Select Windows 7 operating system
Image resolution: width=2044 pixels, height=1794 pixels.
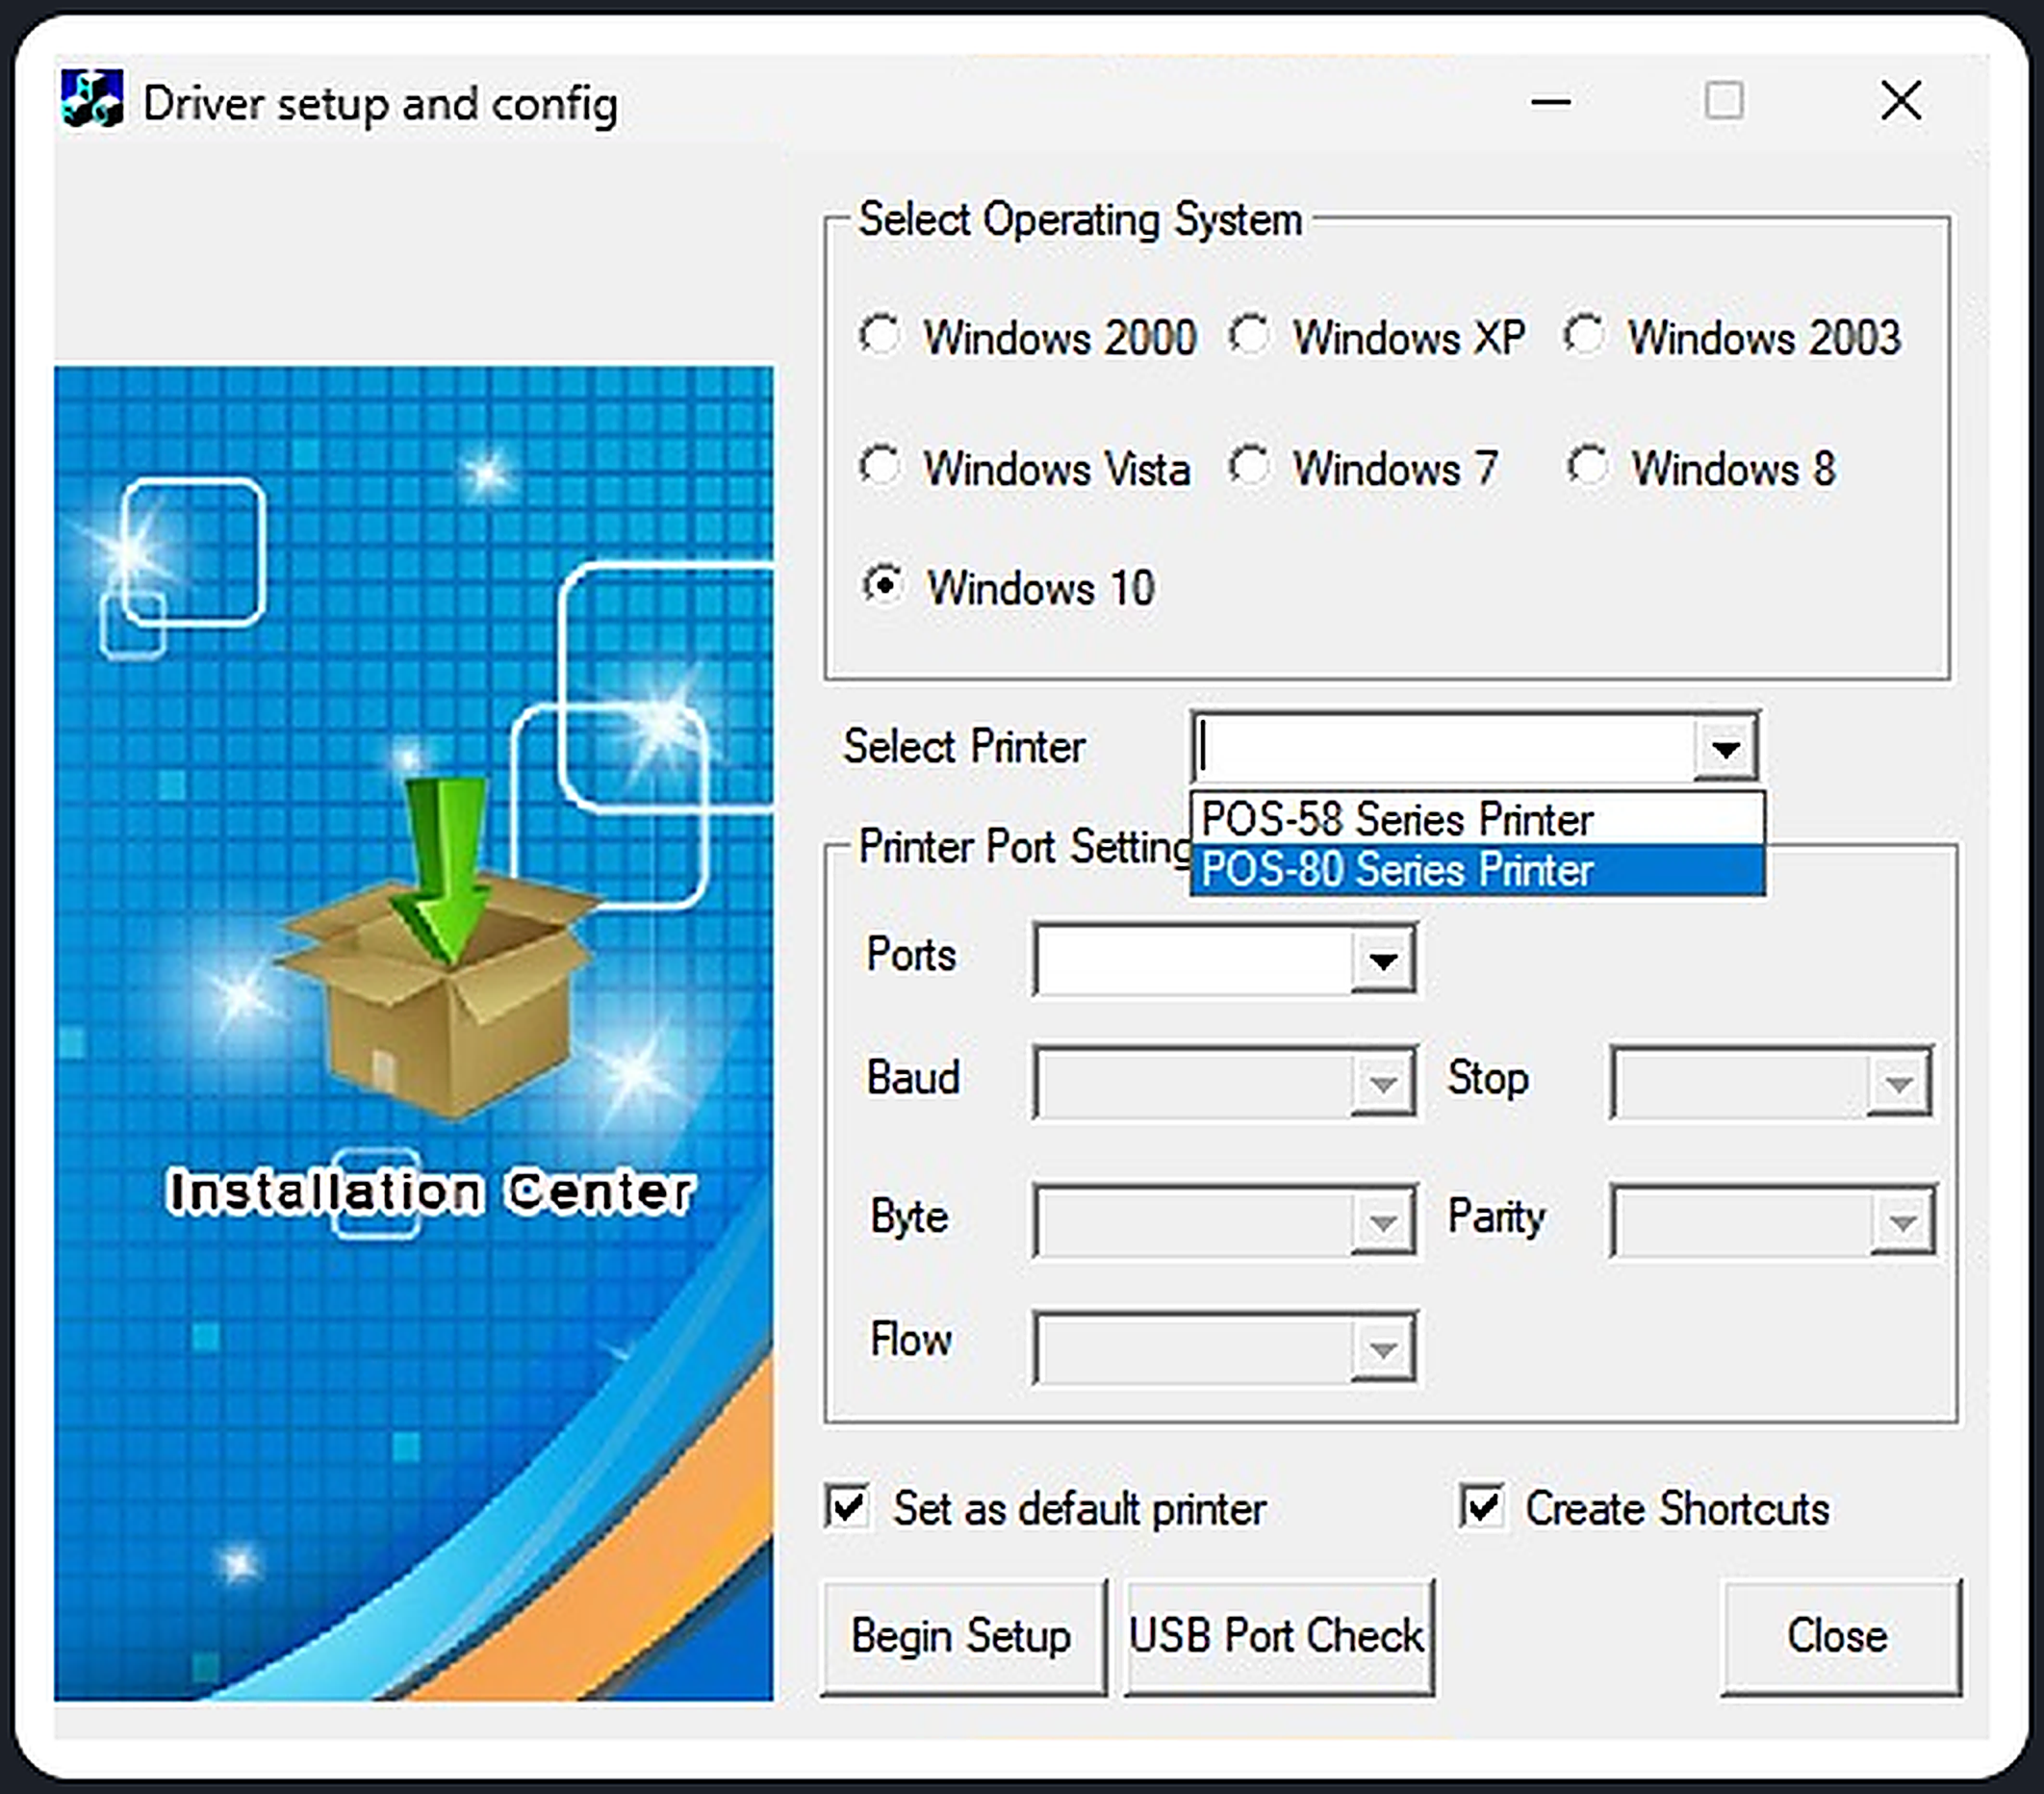(1250, 467)
